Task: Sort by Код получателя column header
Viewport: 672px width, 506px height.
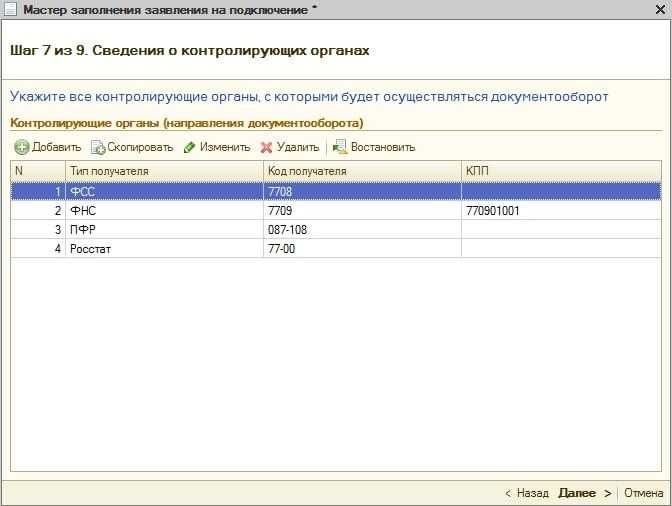Action: [x=362, y=171]
